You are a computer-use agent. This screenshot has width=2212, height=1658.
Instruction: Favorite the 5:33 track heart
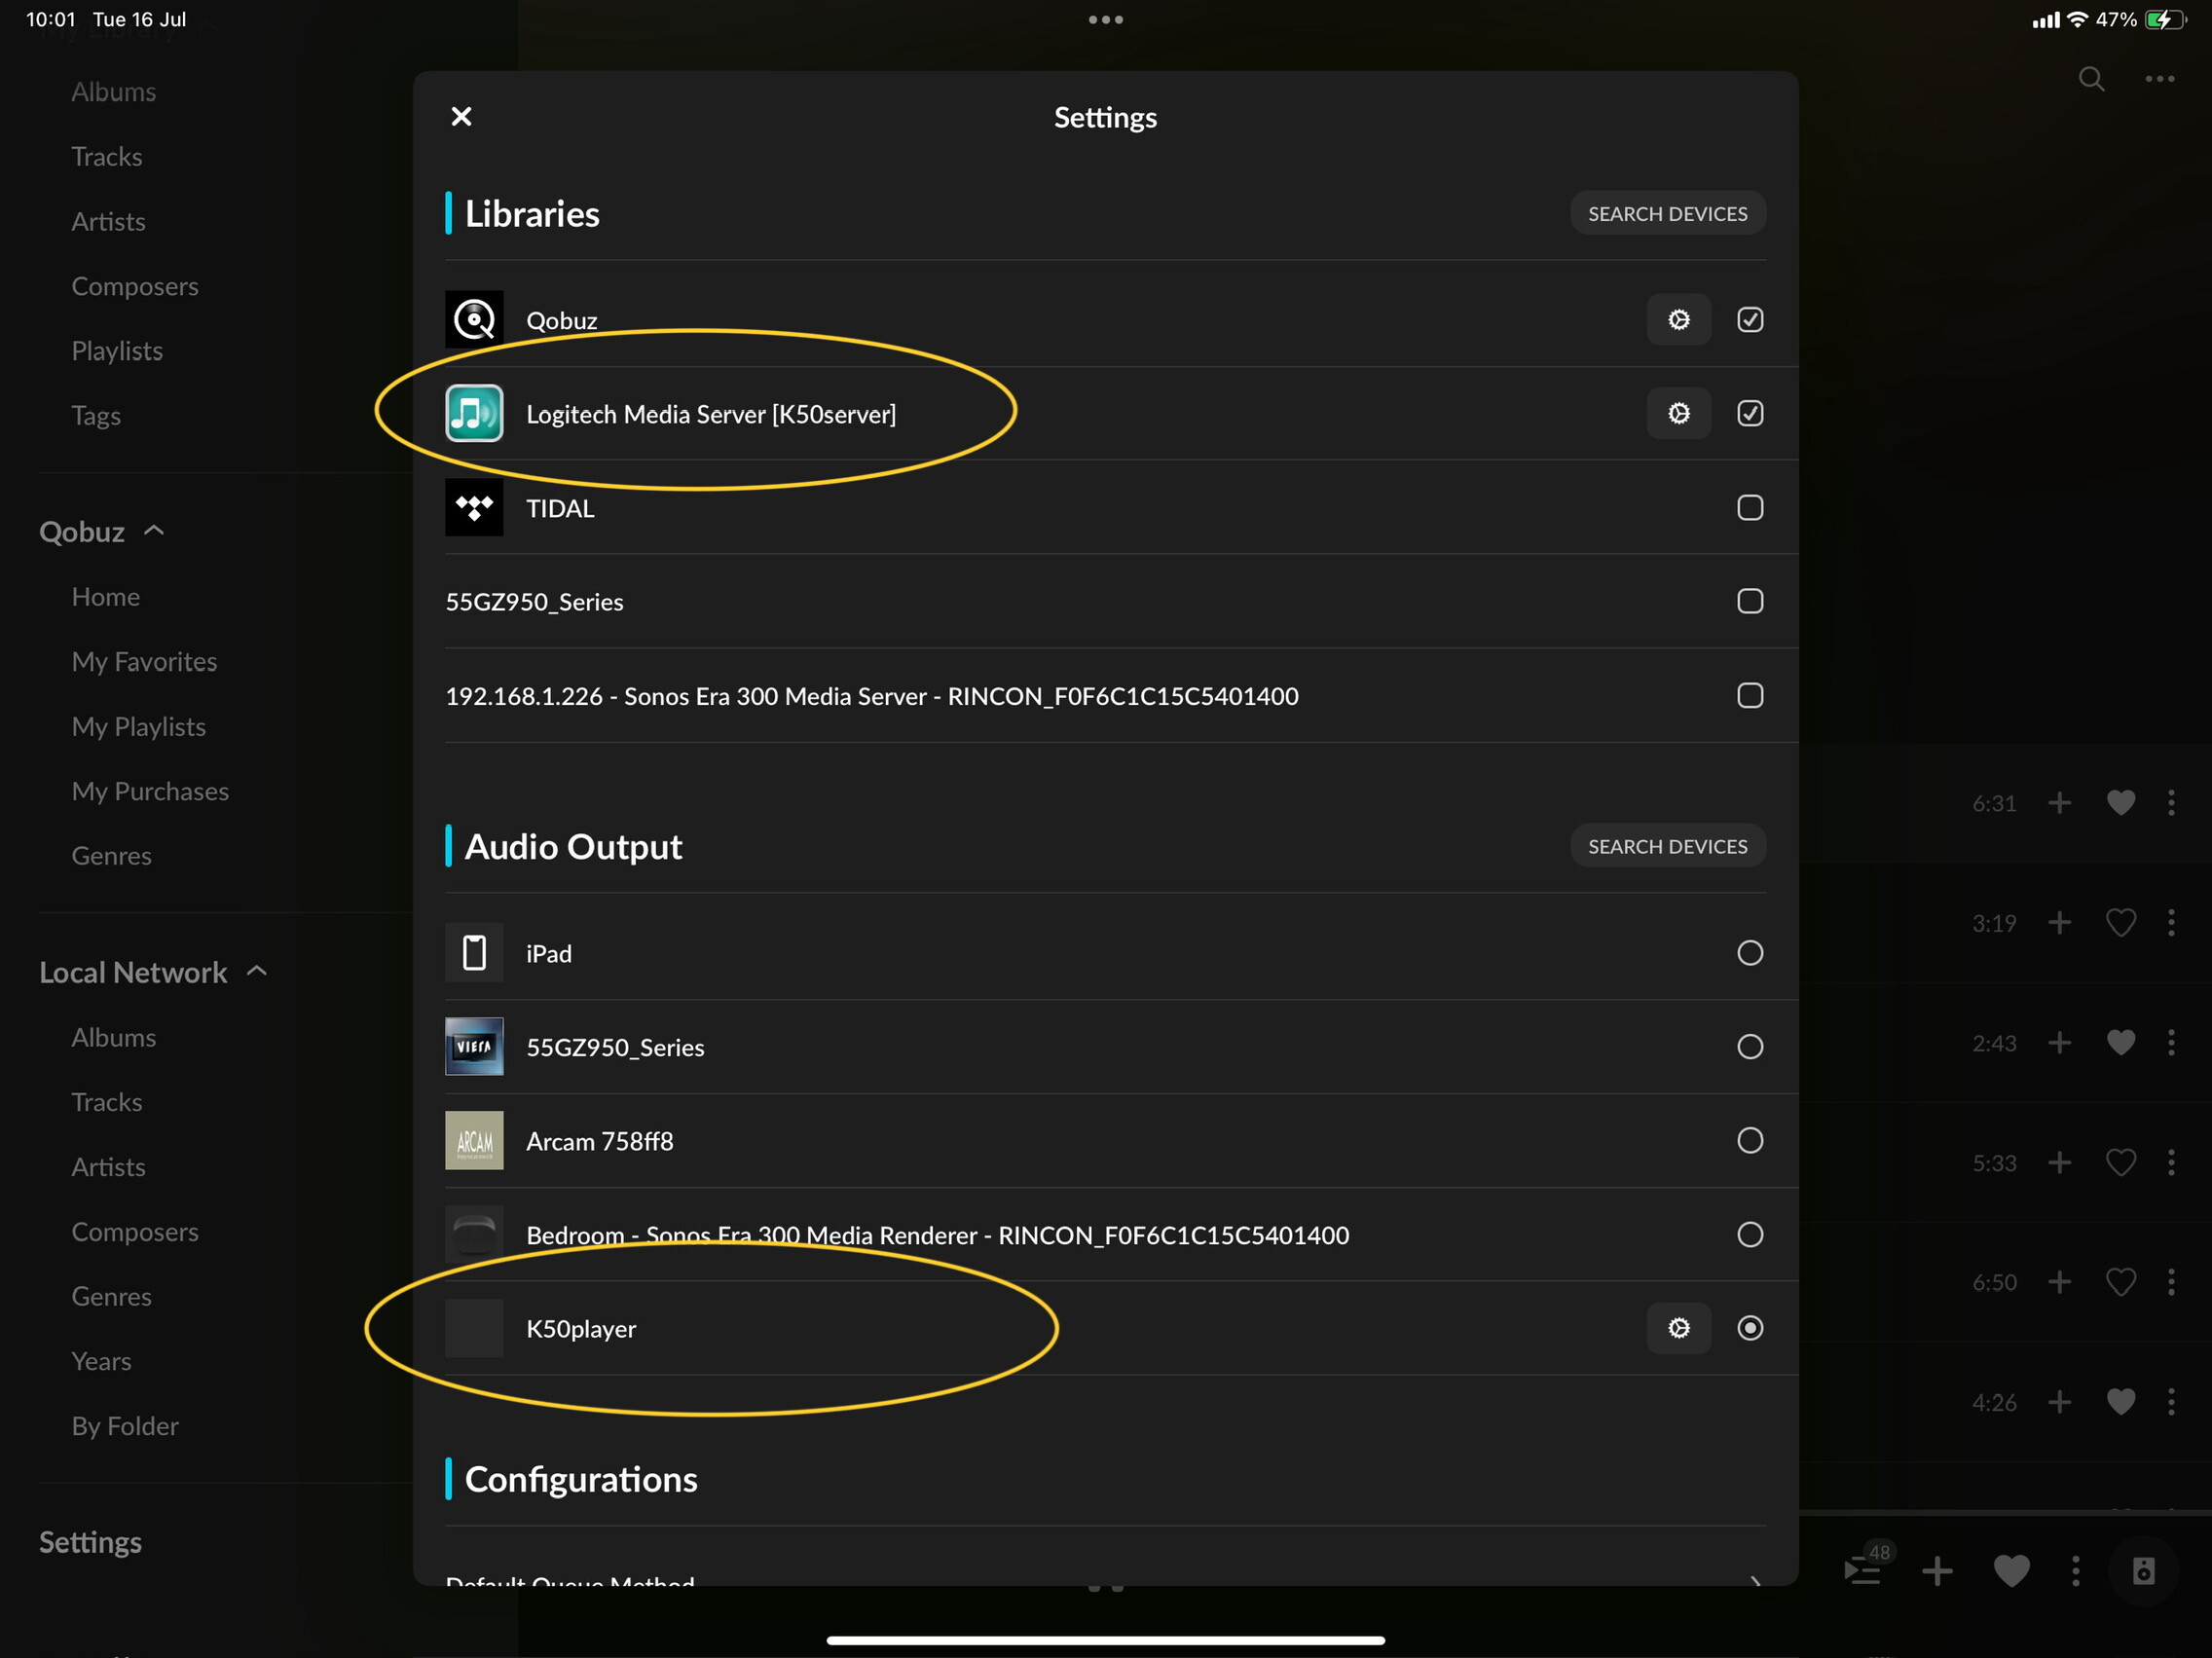(2121, 1163)
